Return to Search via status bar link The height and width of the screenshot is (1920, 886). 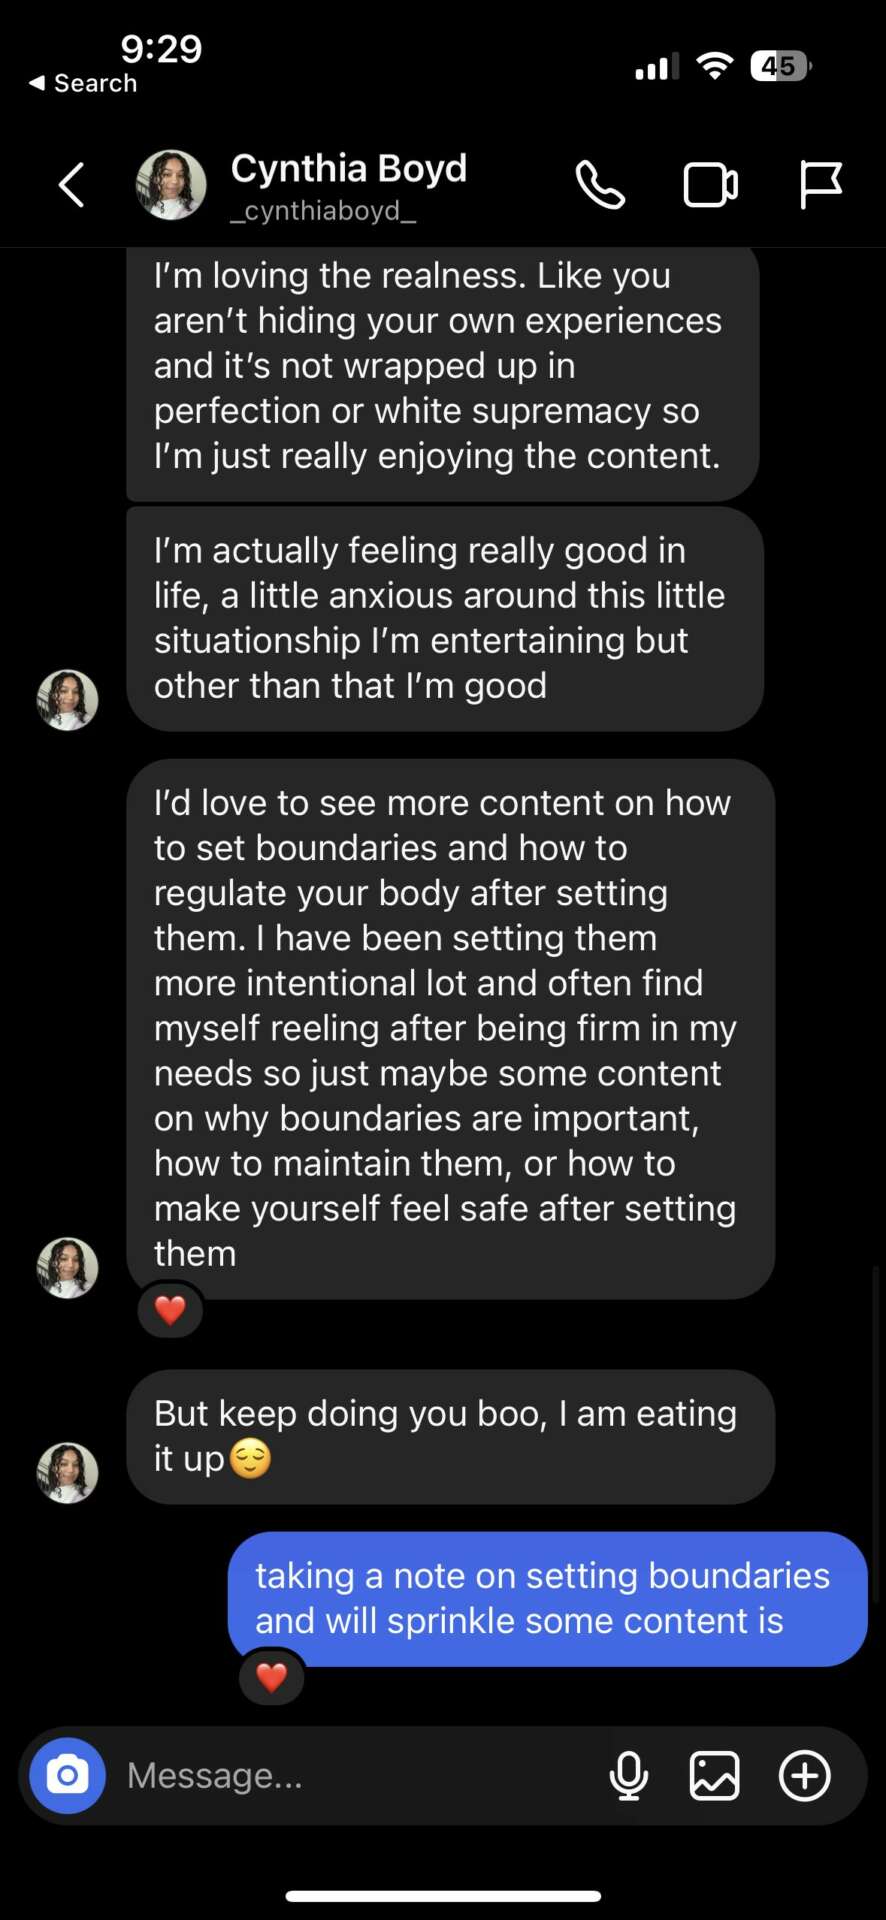pos(83,83)
